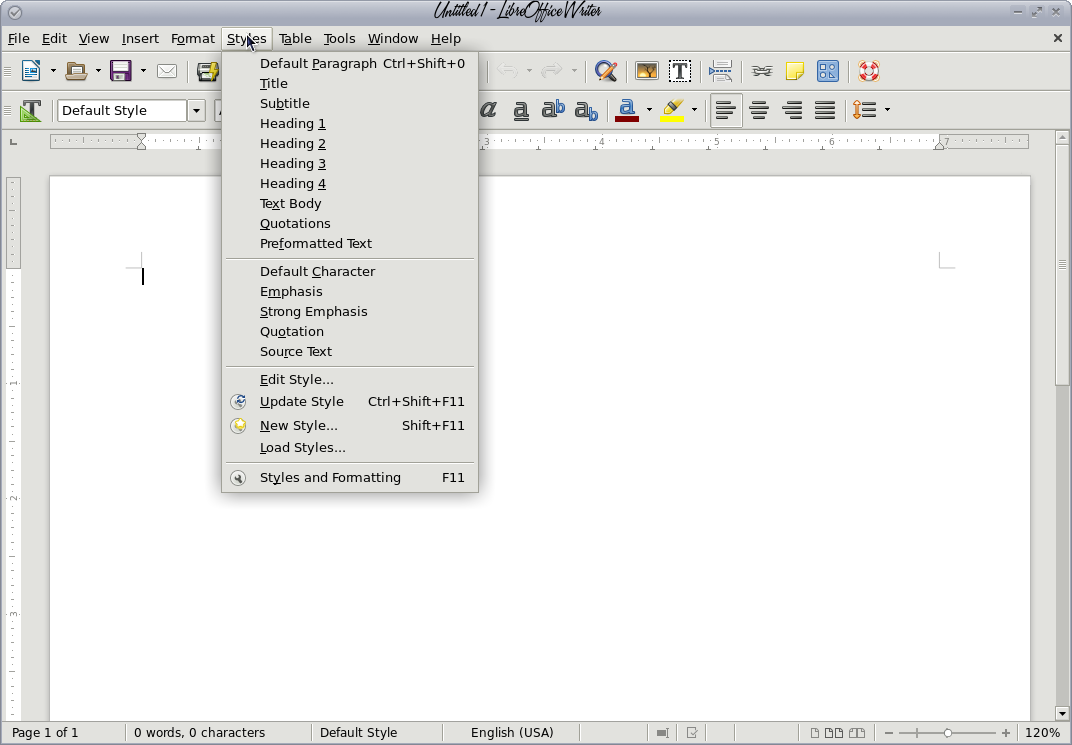Open font color dropdown arrow
The width and height of the screenshot is (1072, 745).
(649, 110)
